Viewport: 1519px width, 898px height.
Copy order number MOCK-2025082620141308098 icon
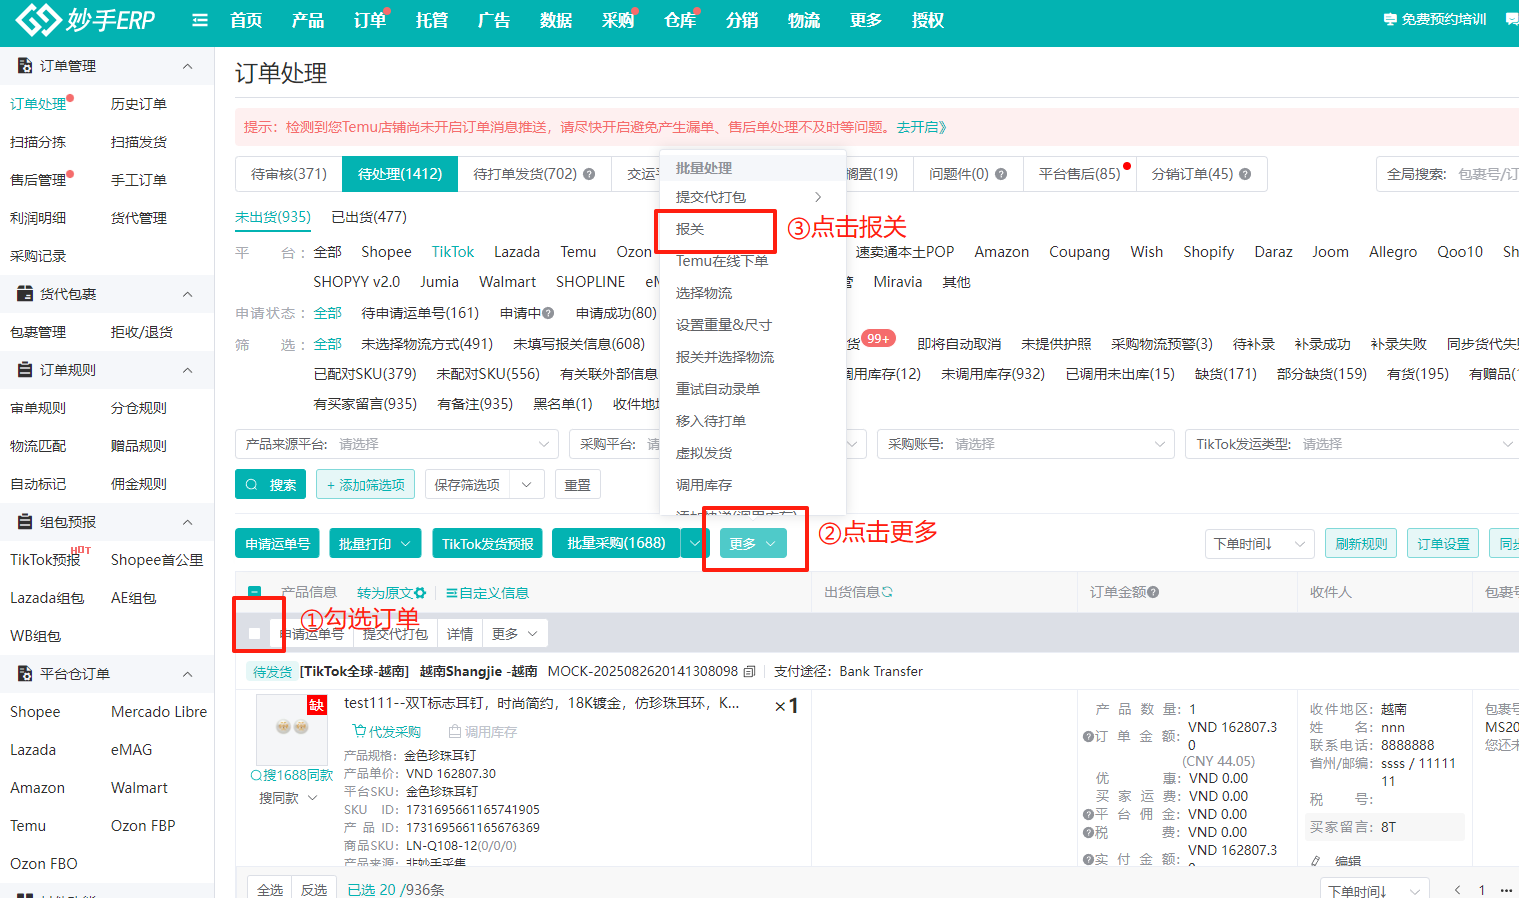(x=750, y=671)
